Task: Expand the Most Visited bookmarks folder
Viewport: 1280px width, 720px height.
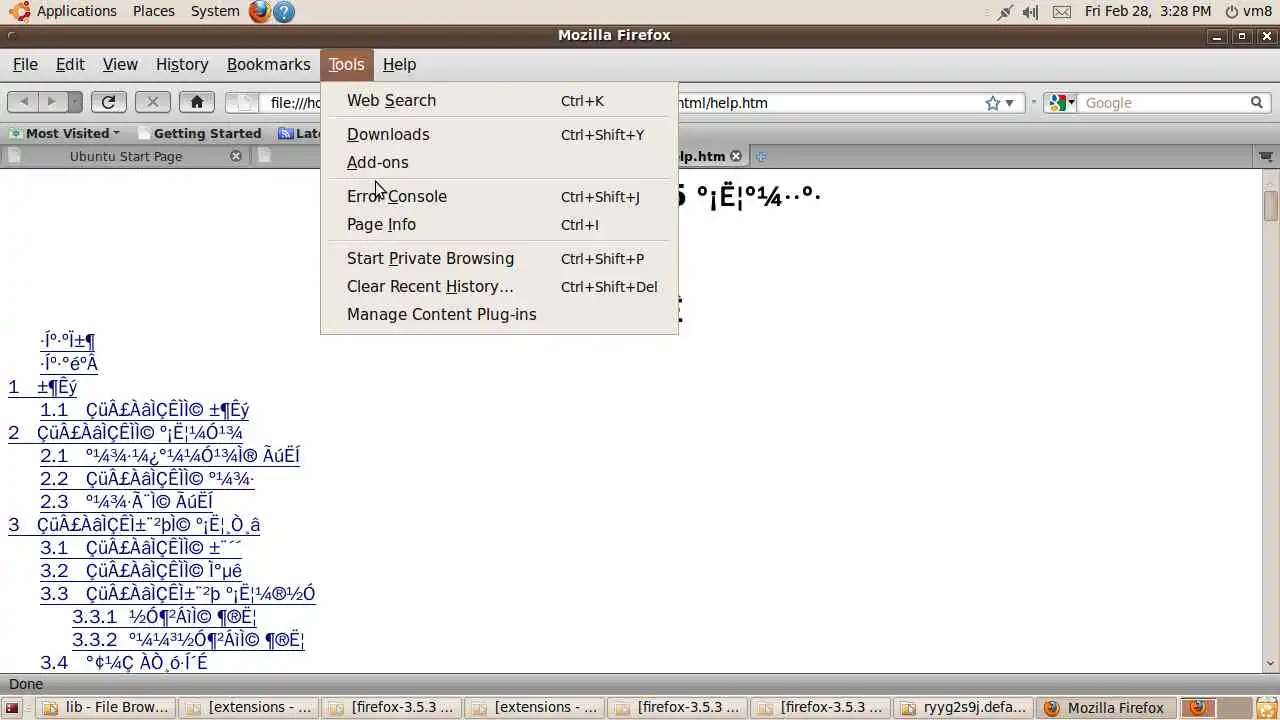Action: pos(64,133)
